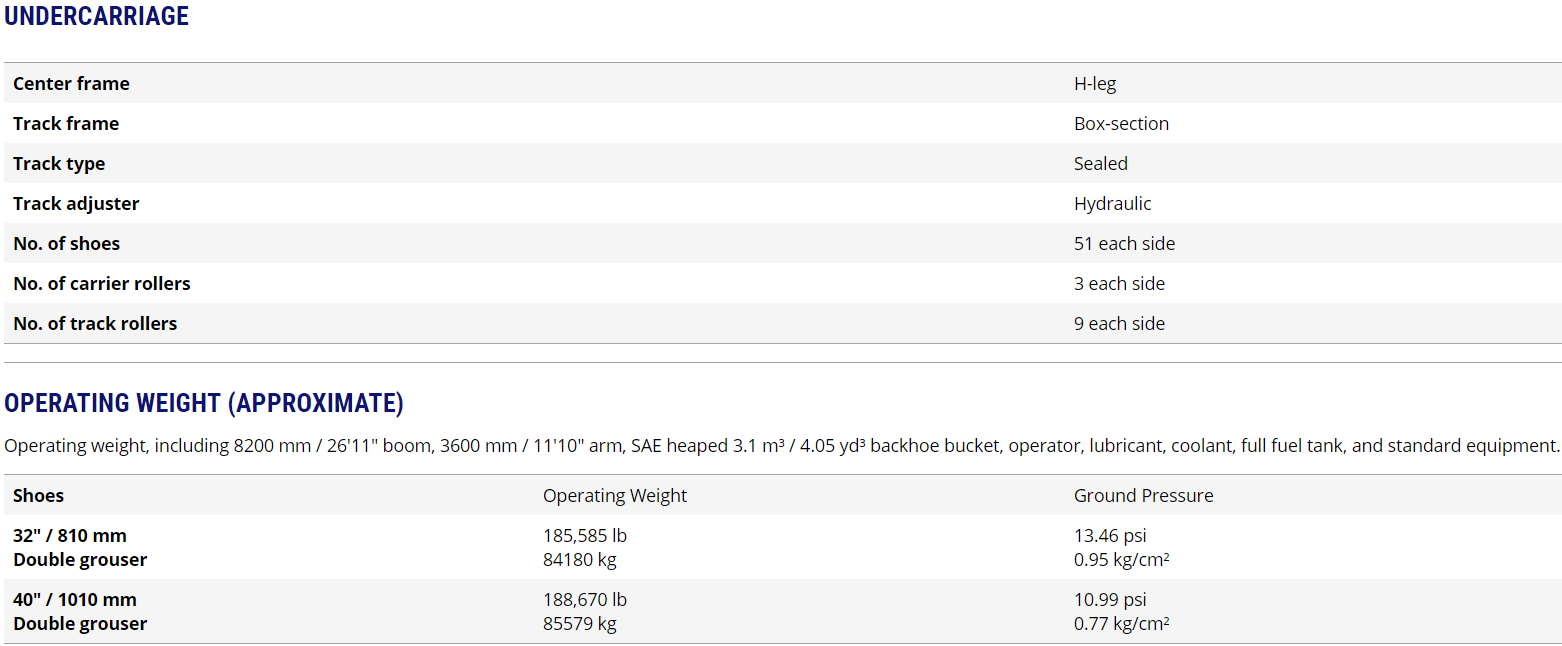Select the Center frame row label

[71, 84]
